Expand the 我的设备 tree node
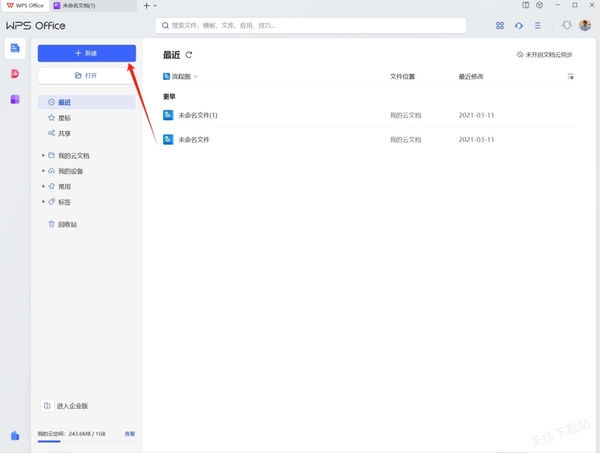600x453 pixels. click(43, 171)
